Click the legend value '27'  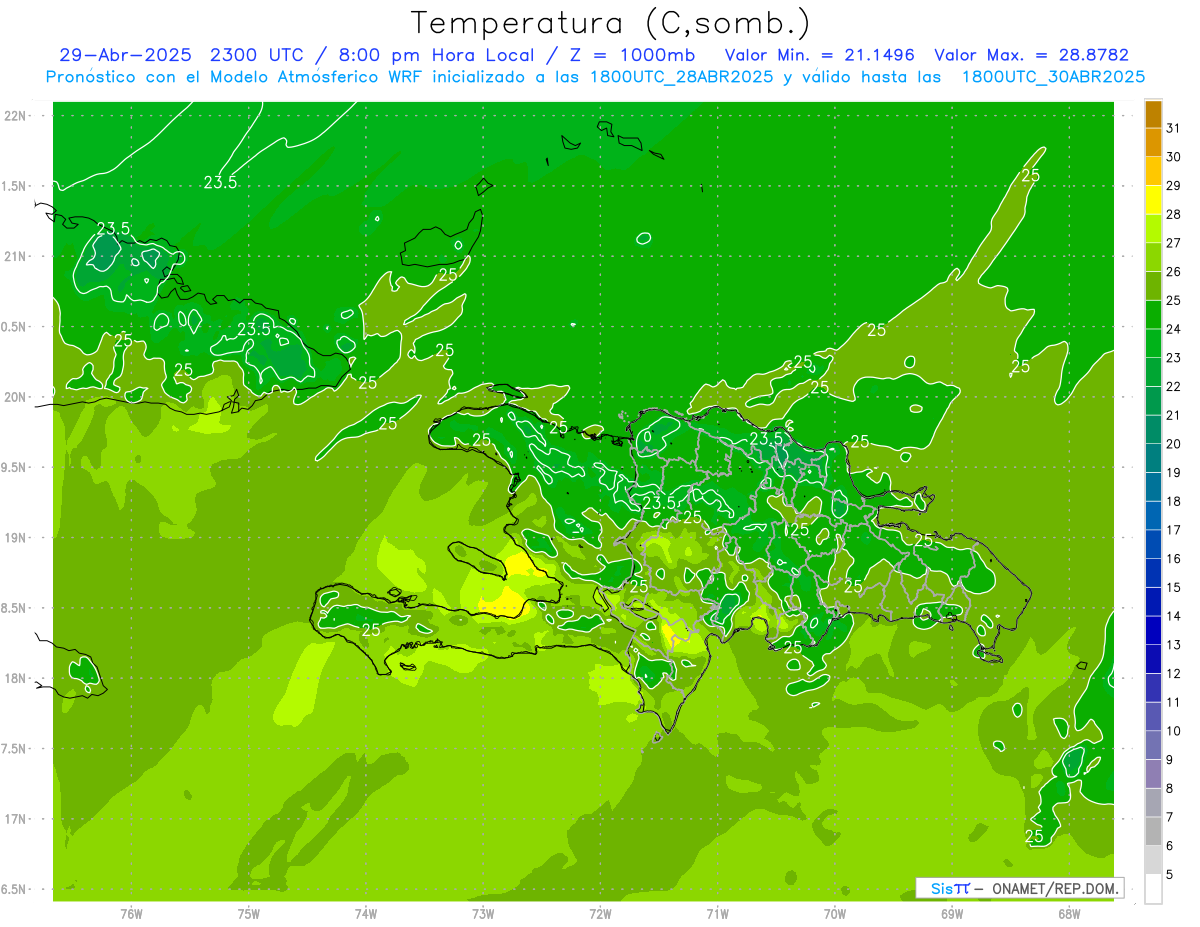tap(1174, 243)
